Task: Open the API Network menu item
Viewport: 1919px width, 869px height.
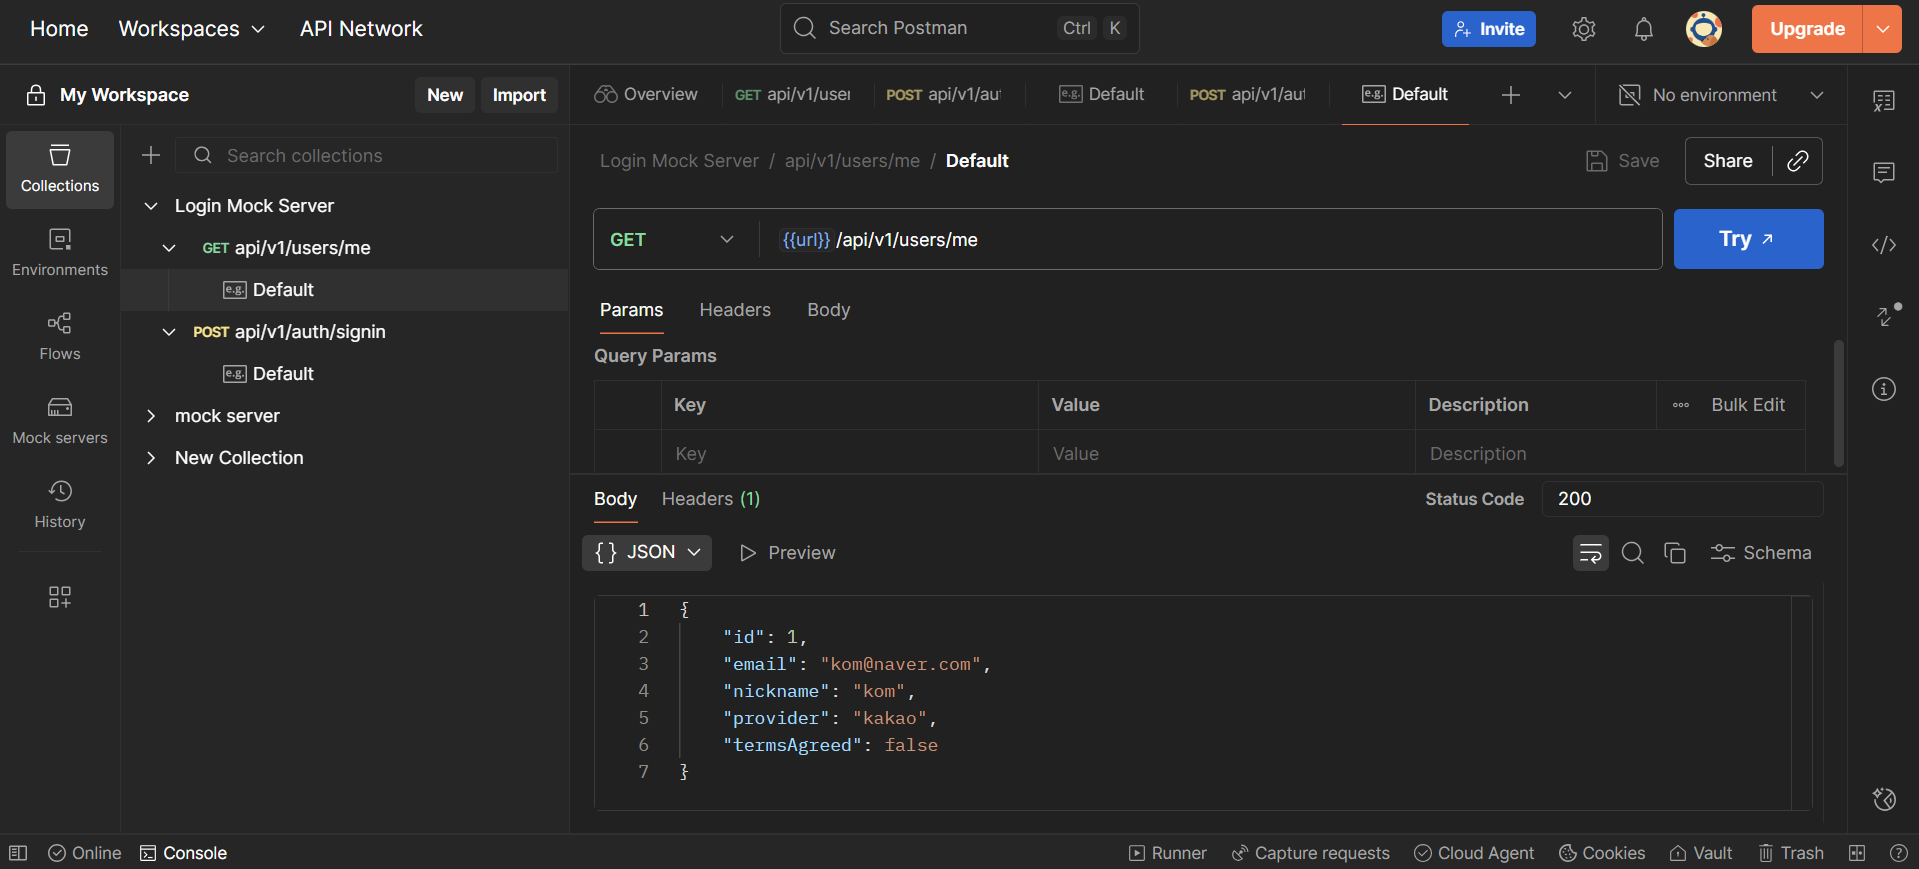Action: tap(361, 29)
